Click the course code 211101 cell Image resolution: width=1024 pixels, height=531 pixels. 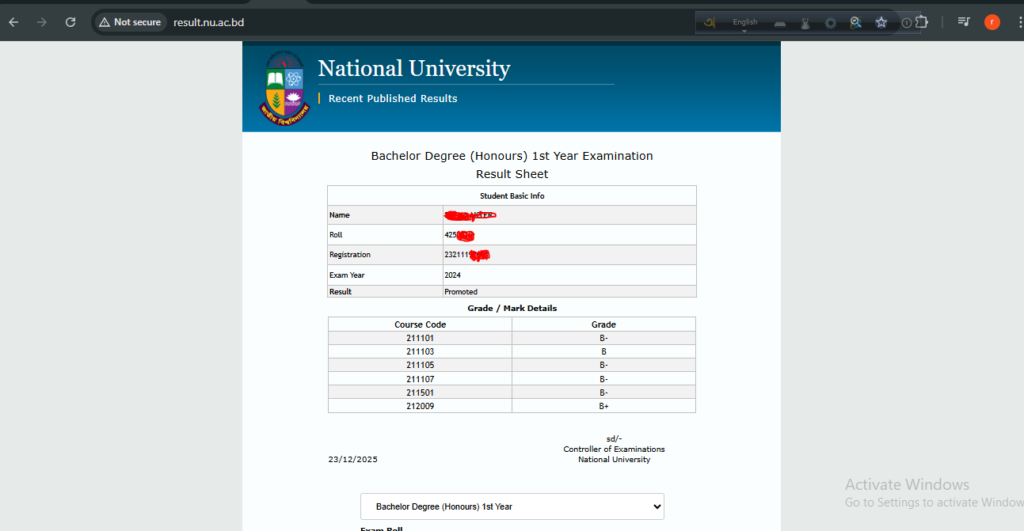pyautogui.click(x=420, y=338)
